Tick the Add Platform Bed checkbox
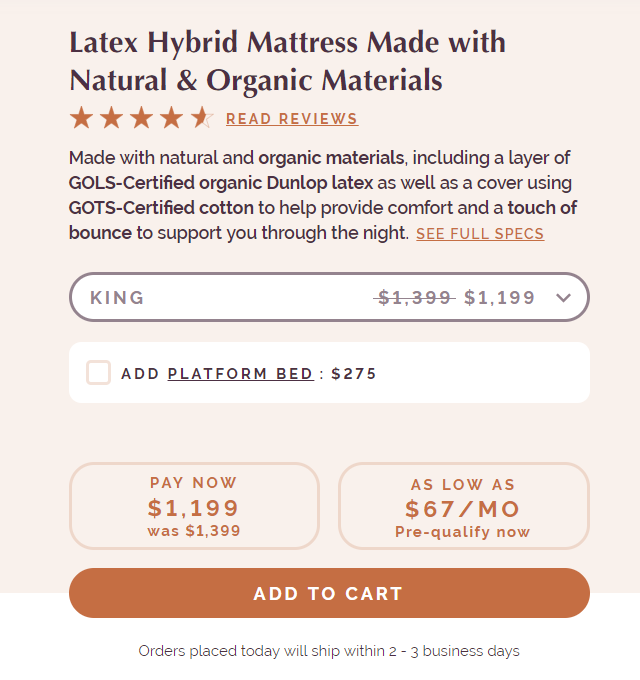The image size is (640, 680). [x=98, y=373]
